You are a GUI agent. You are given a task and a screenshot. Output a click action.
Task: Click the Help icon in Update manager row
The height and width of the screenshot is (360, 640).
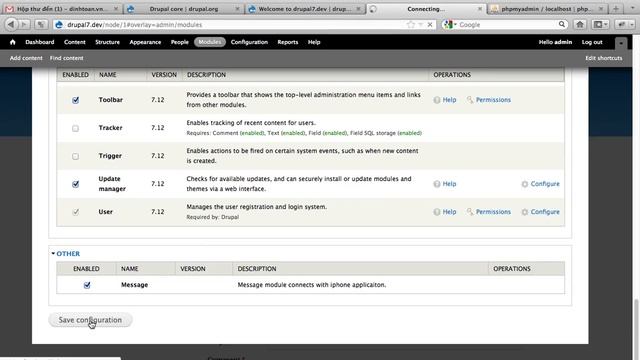point(437,184)
